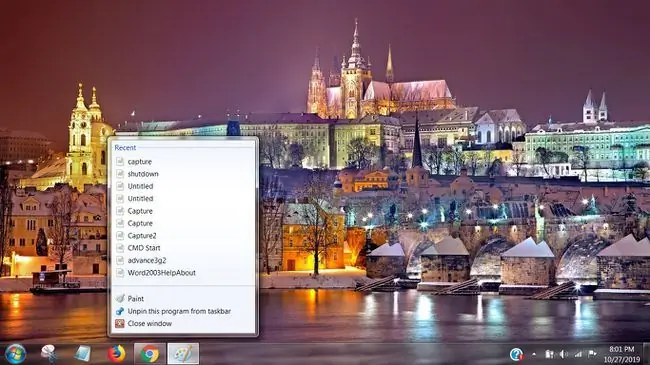The width and height of the screenshot is (650, 365).
Task: Show hidden tray icons arrow
Action: point(534,355)
